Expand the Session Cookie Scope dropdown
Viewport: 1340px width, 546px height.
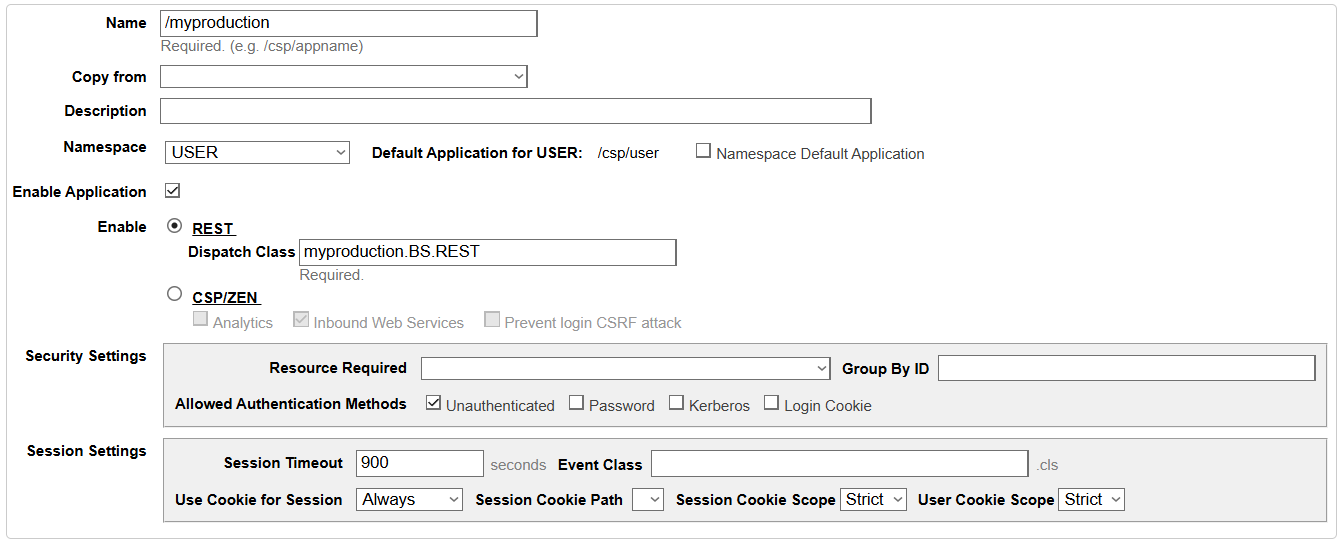873,499
